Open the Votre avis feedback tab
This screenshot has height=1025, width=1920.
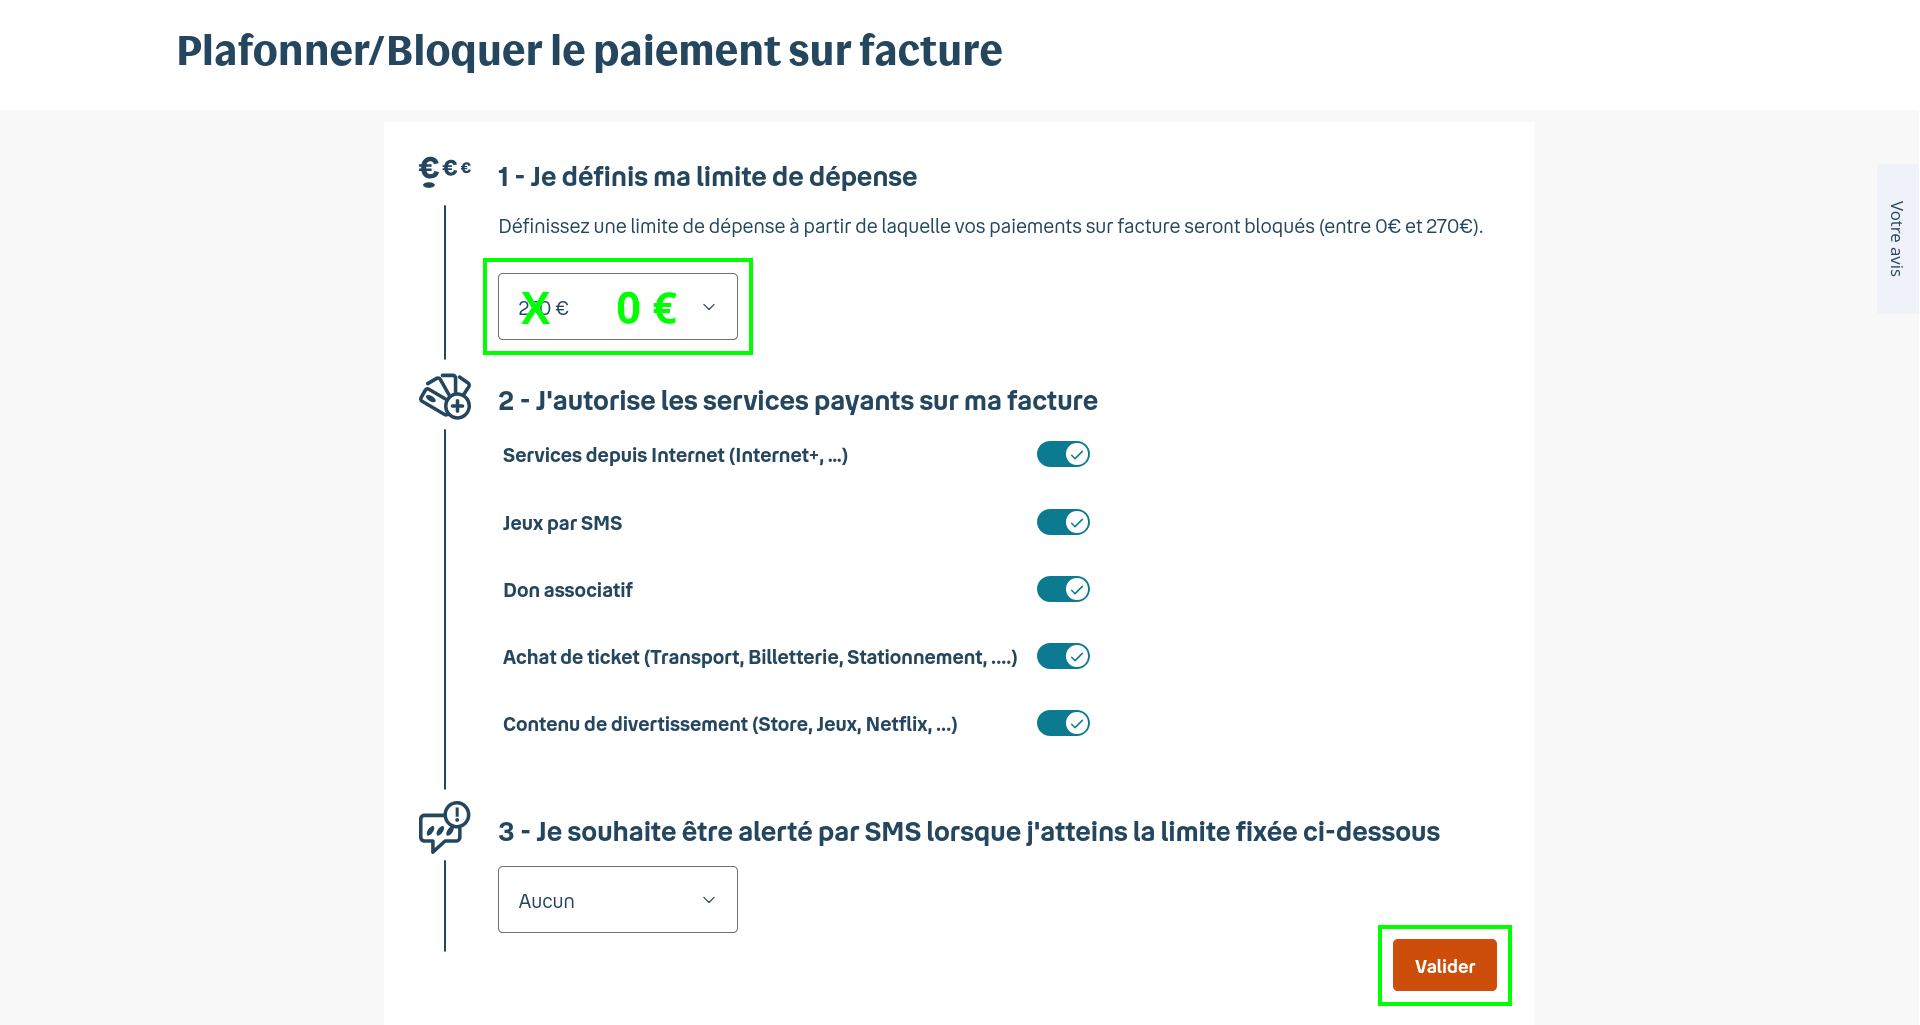click(x=1897, y=239)
